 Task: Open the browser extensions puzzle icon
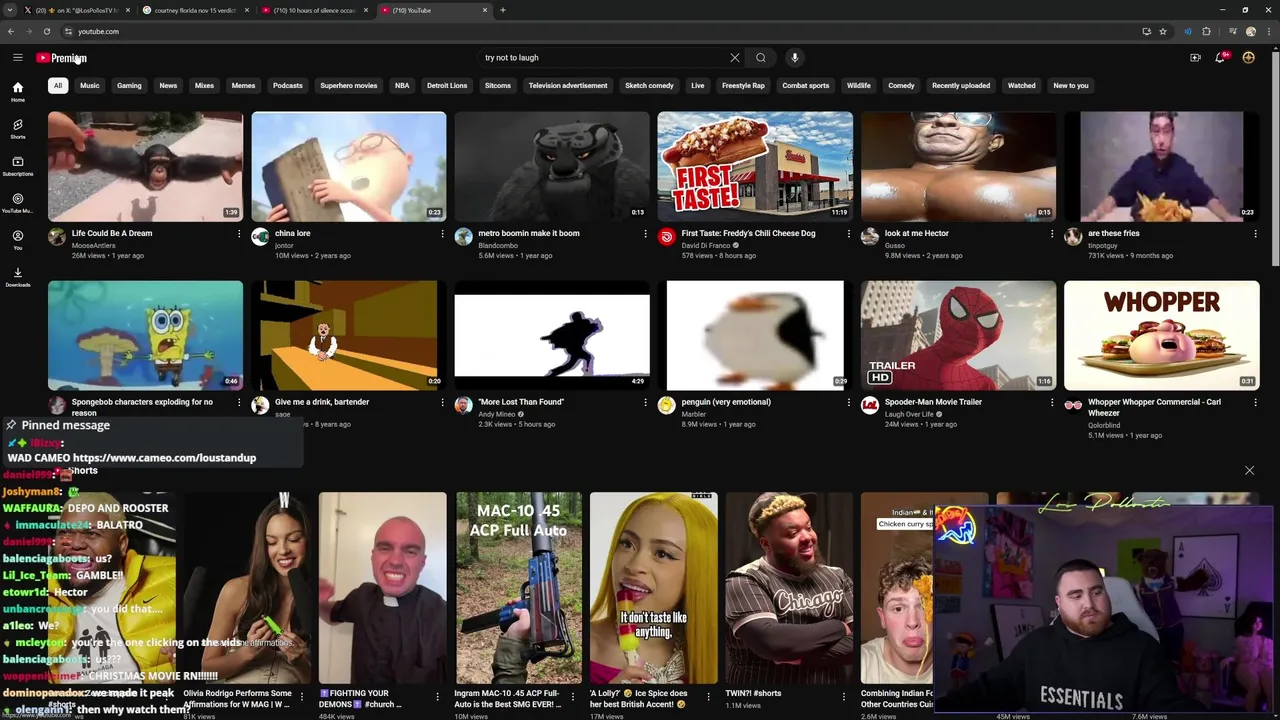1206,31
